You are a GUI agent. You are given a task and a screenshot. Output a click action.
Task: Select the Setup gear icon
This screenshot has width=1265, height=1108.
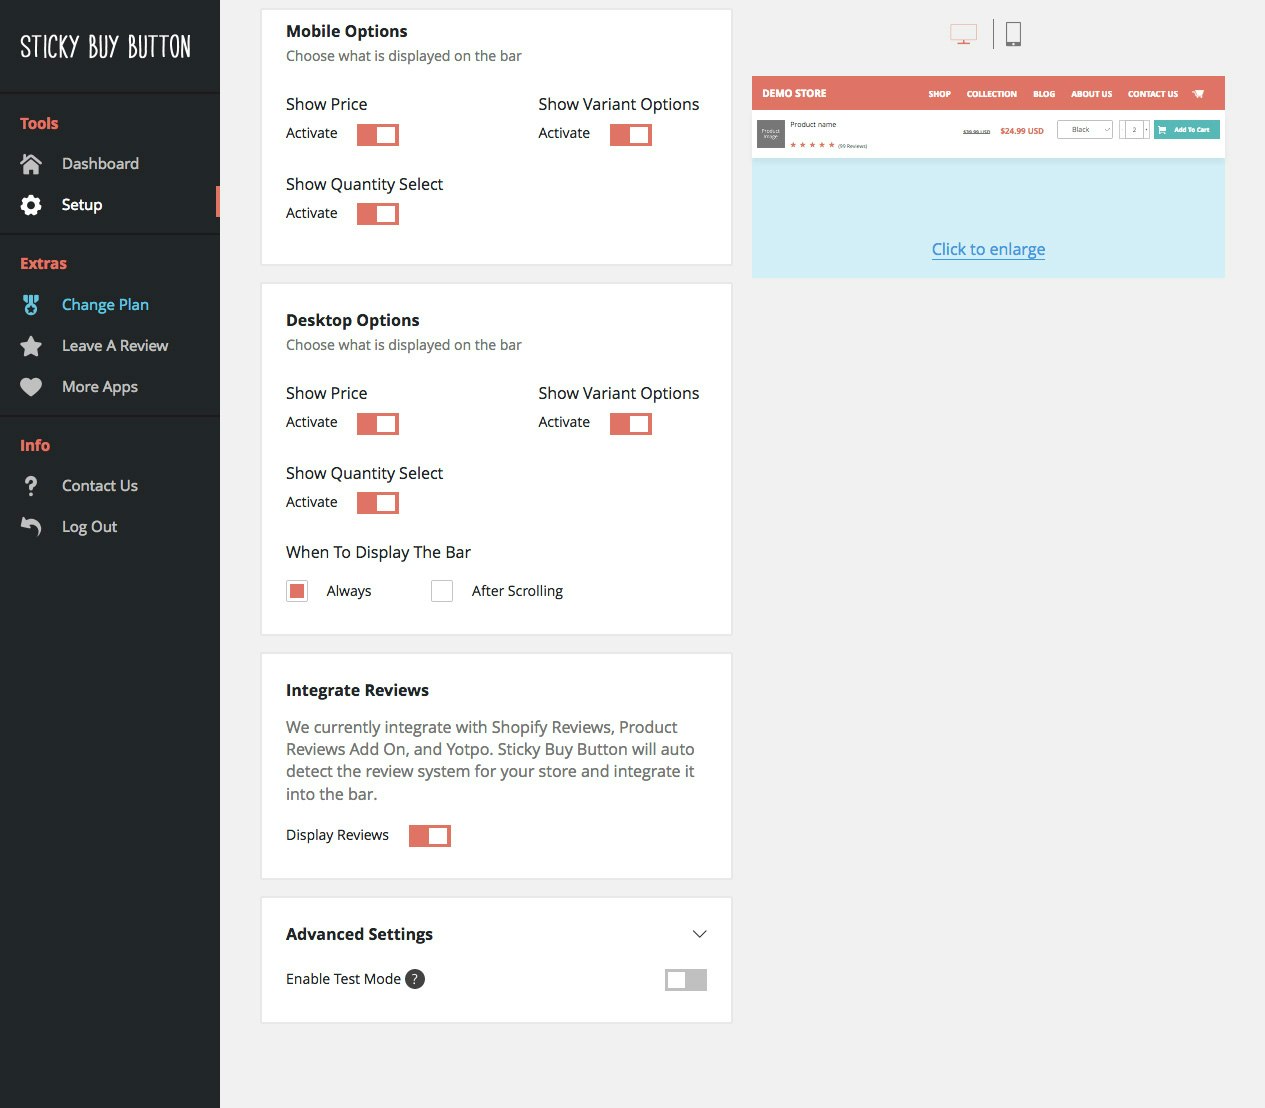pos(31,204)
